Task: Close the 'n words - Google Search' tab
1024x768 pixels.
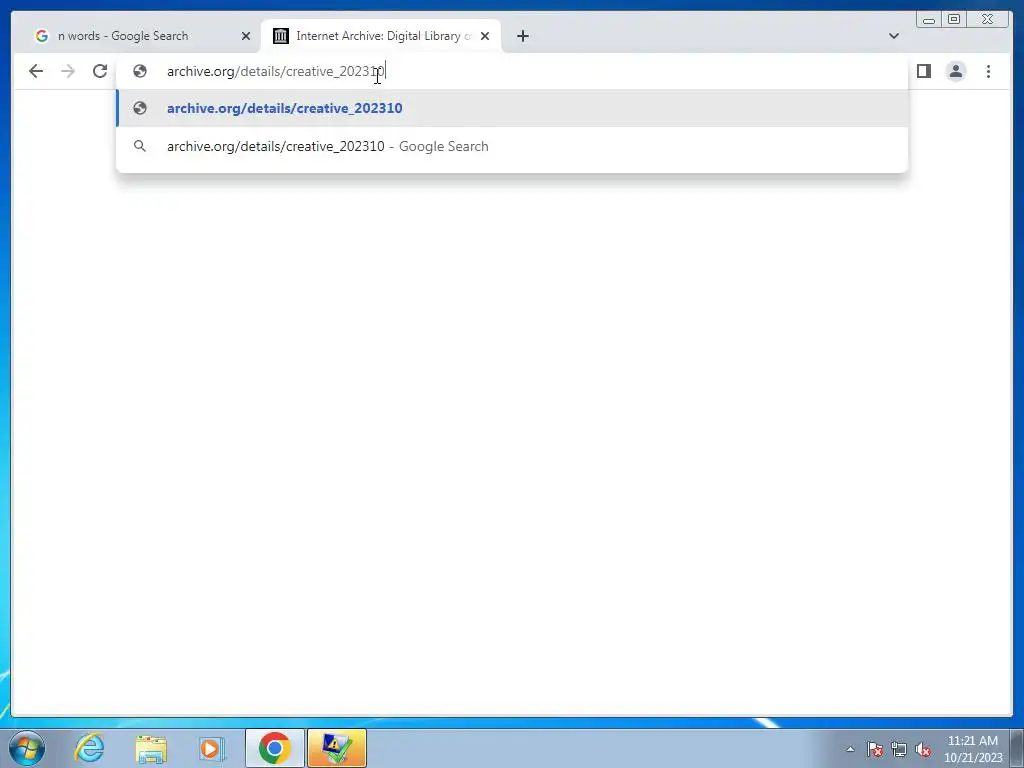Action: 246,36
